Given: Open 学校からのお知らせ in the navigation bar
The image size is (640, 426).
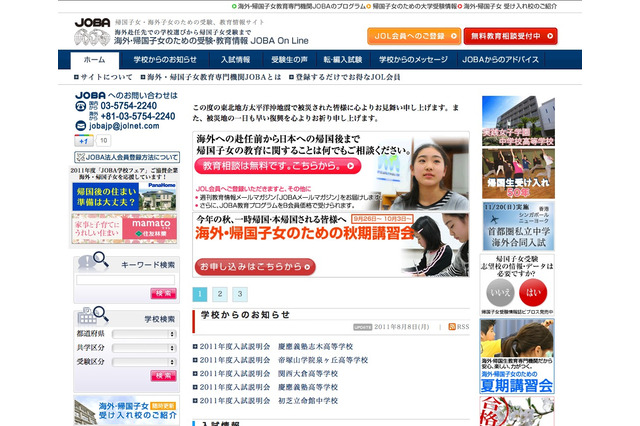Looking at the screenshot, I should [x=165, y=60].
